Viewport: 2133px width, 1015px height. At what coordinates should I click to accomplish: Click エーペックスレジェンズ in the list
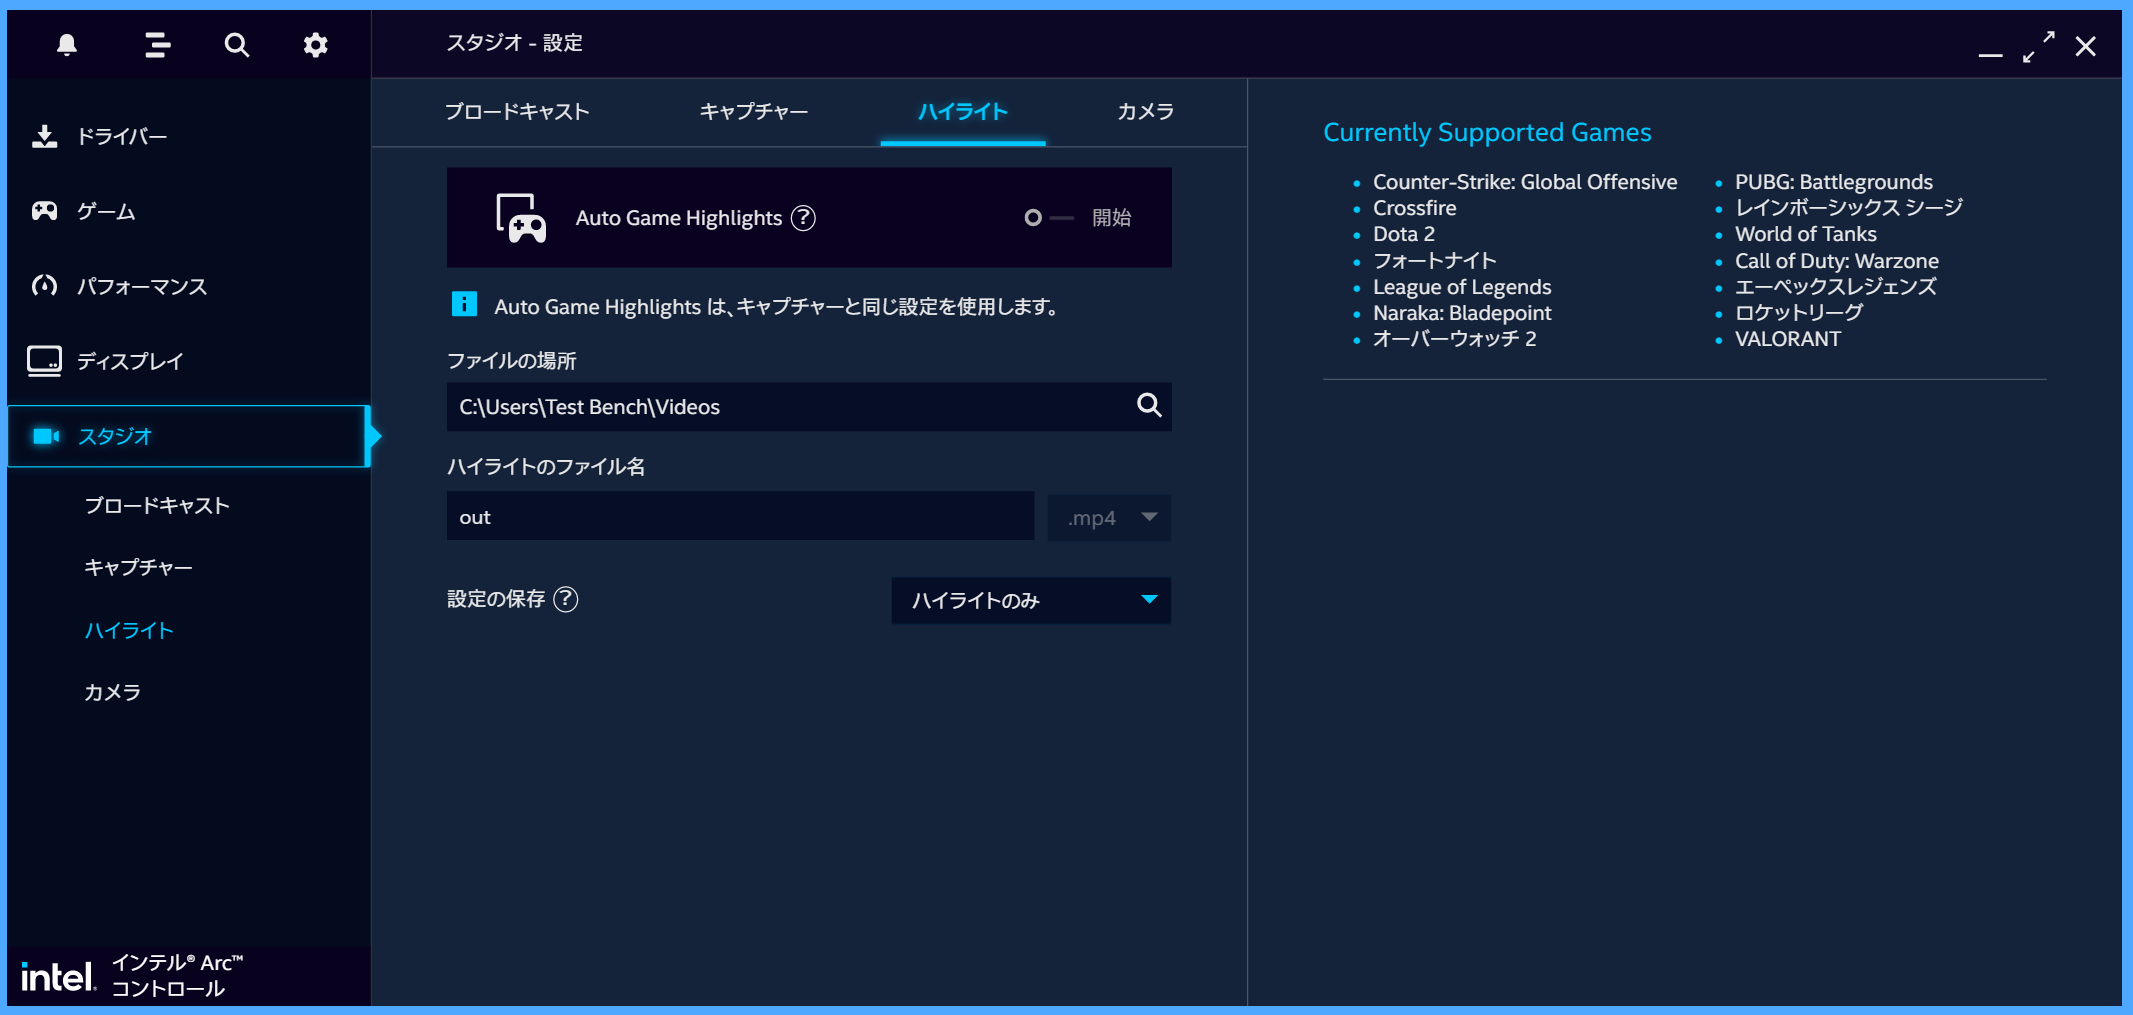tap(1836, 287)
